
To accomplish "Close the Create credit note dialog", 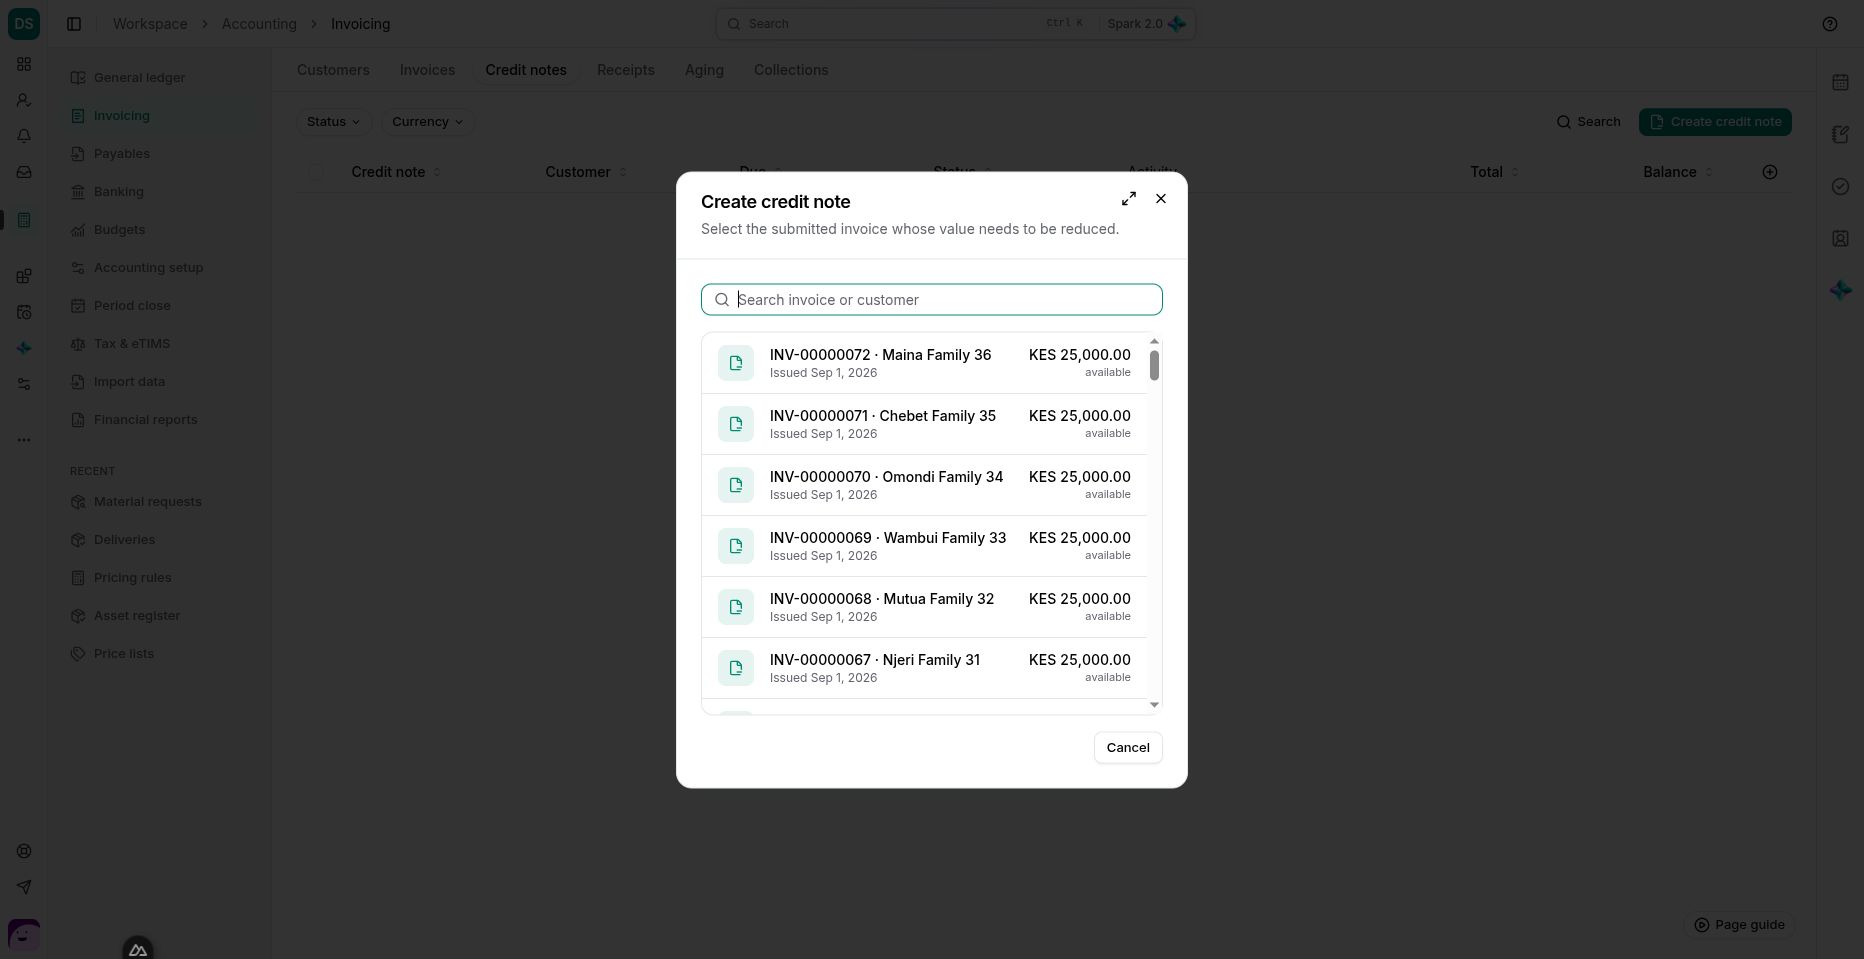I will (1161, 199).
